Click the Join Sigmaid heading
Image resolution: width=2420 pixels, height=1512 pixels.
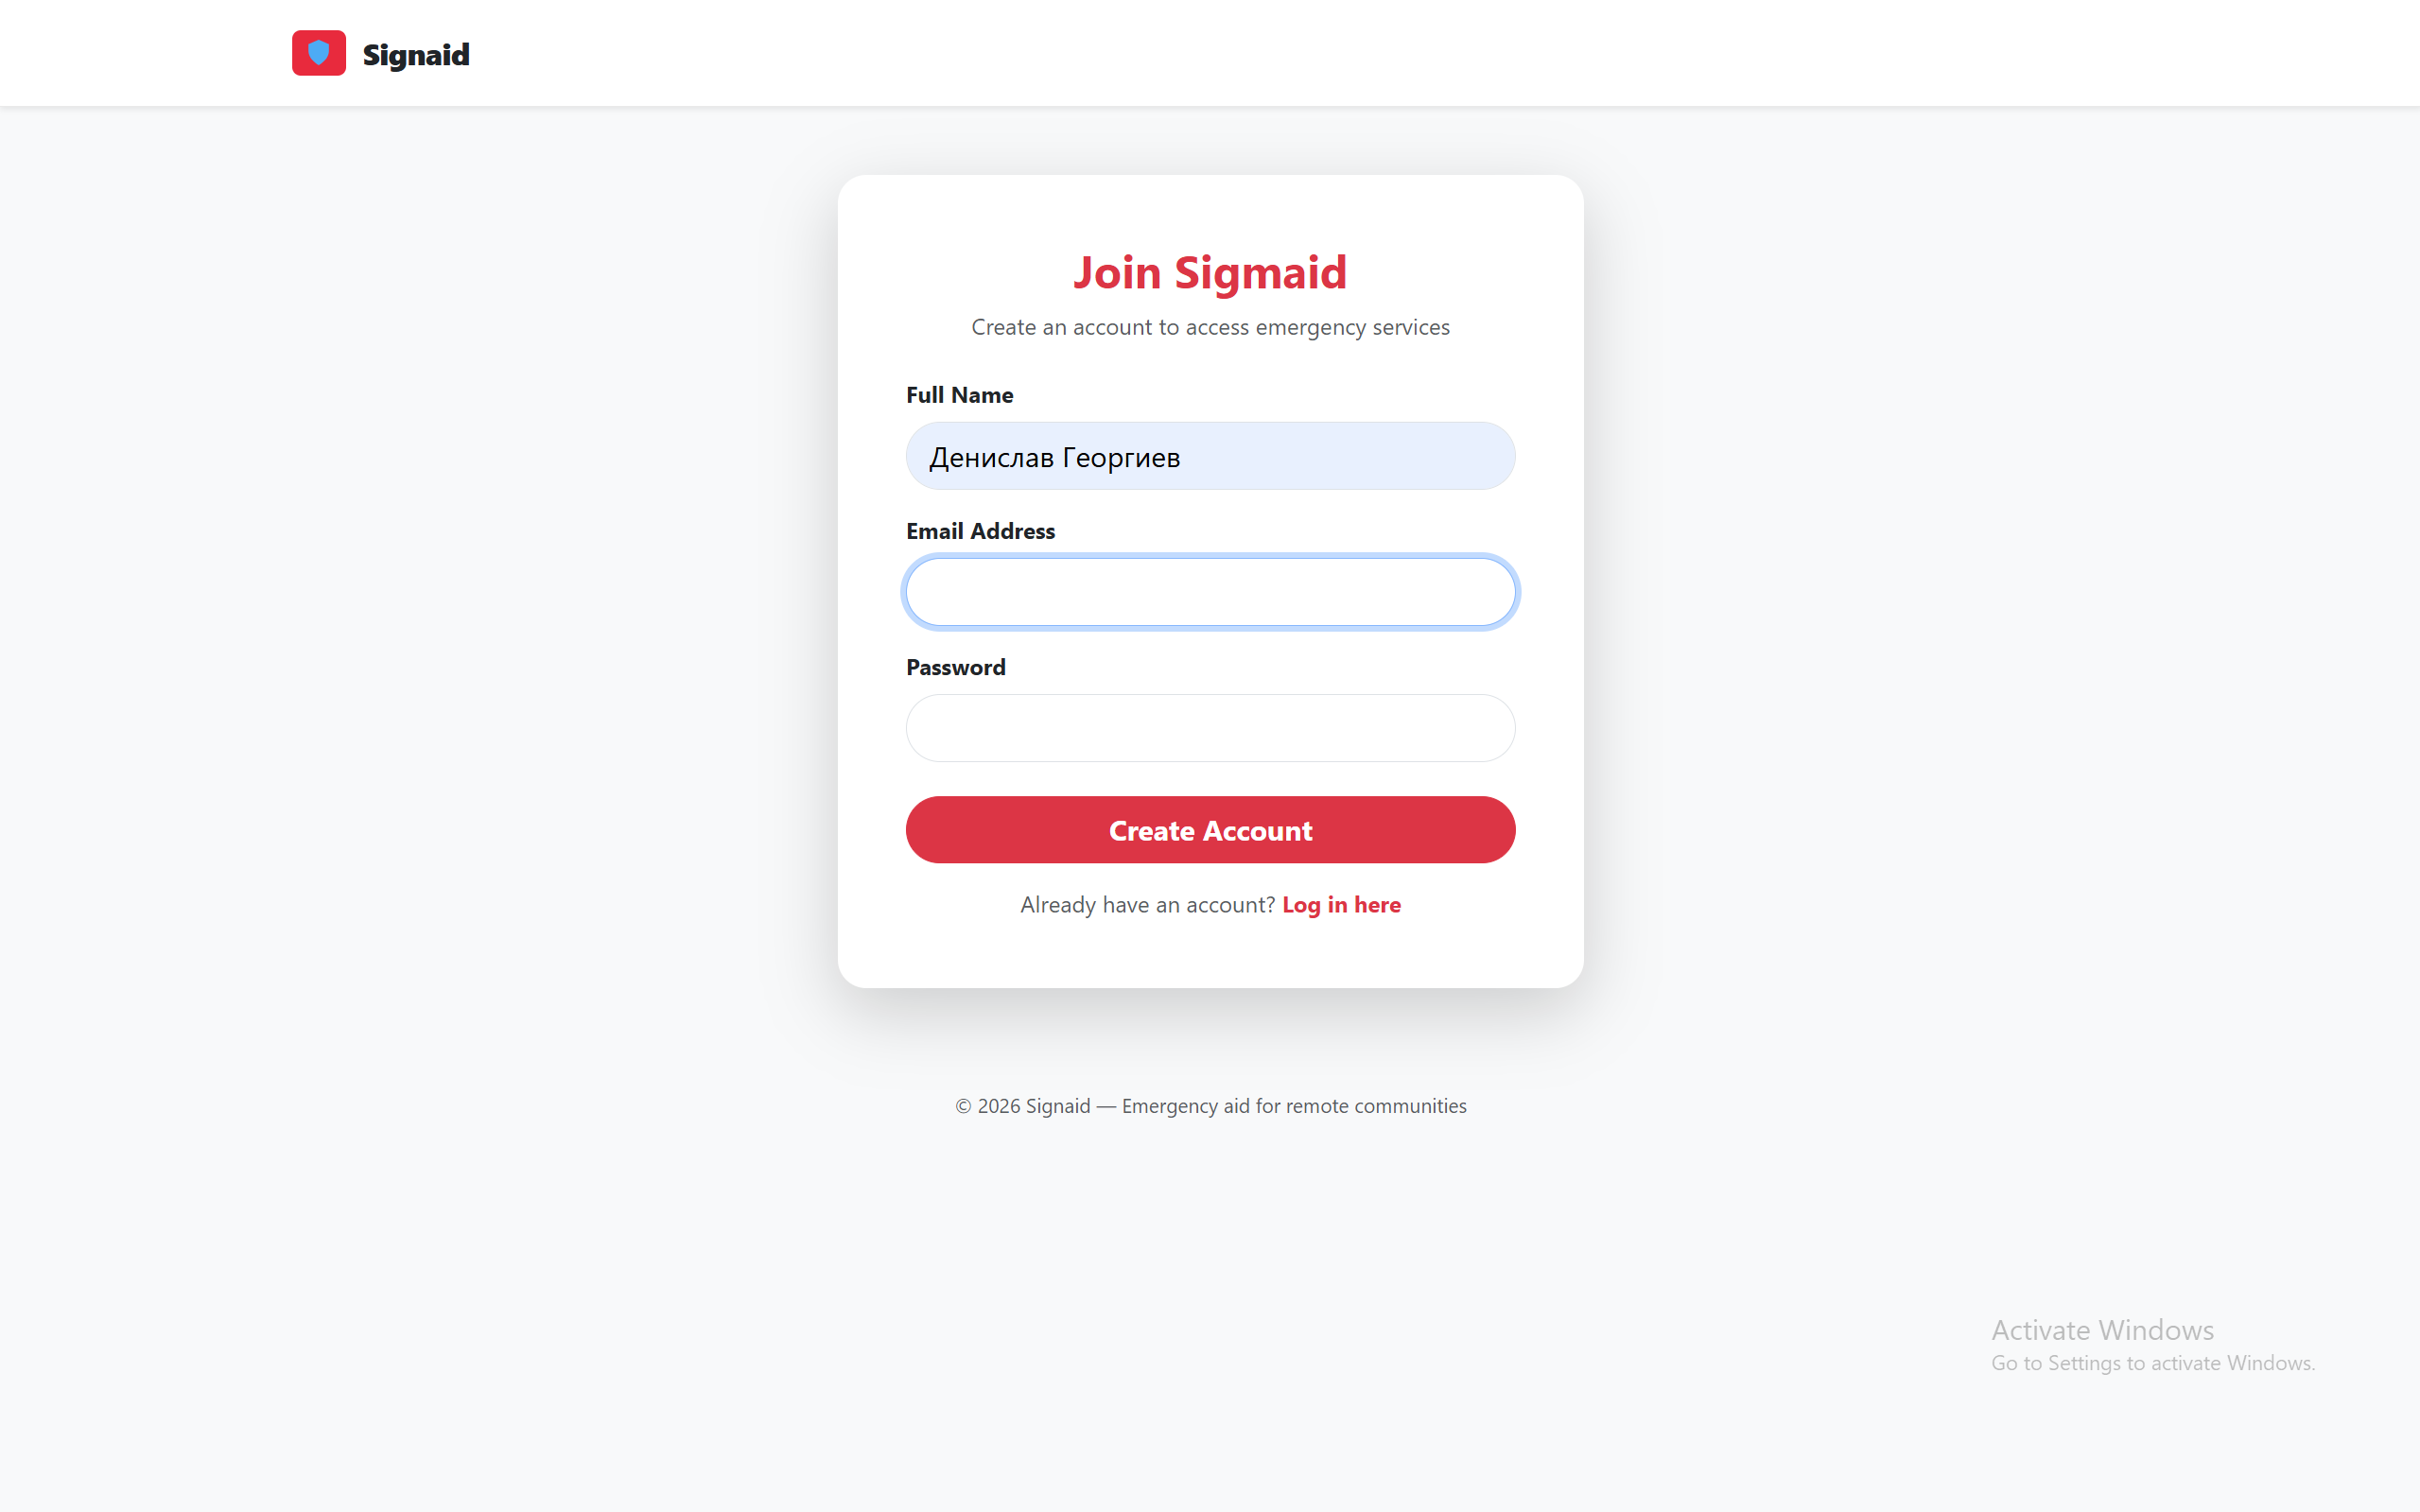[x=1210, y=273]
